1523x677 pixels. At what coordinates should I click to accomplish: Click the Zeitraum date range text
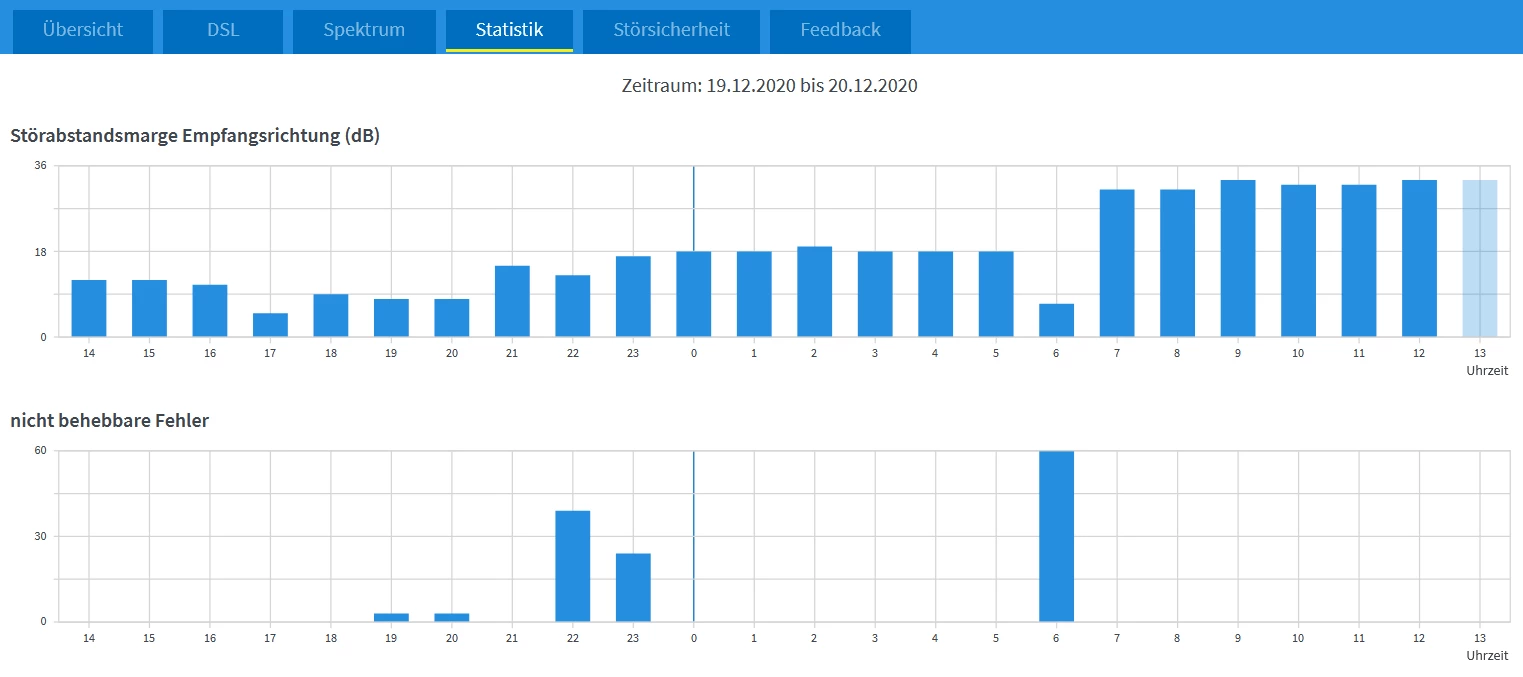(x=769, y=86)
